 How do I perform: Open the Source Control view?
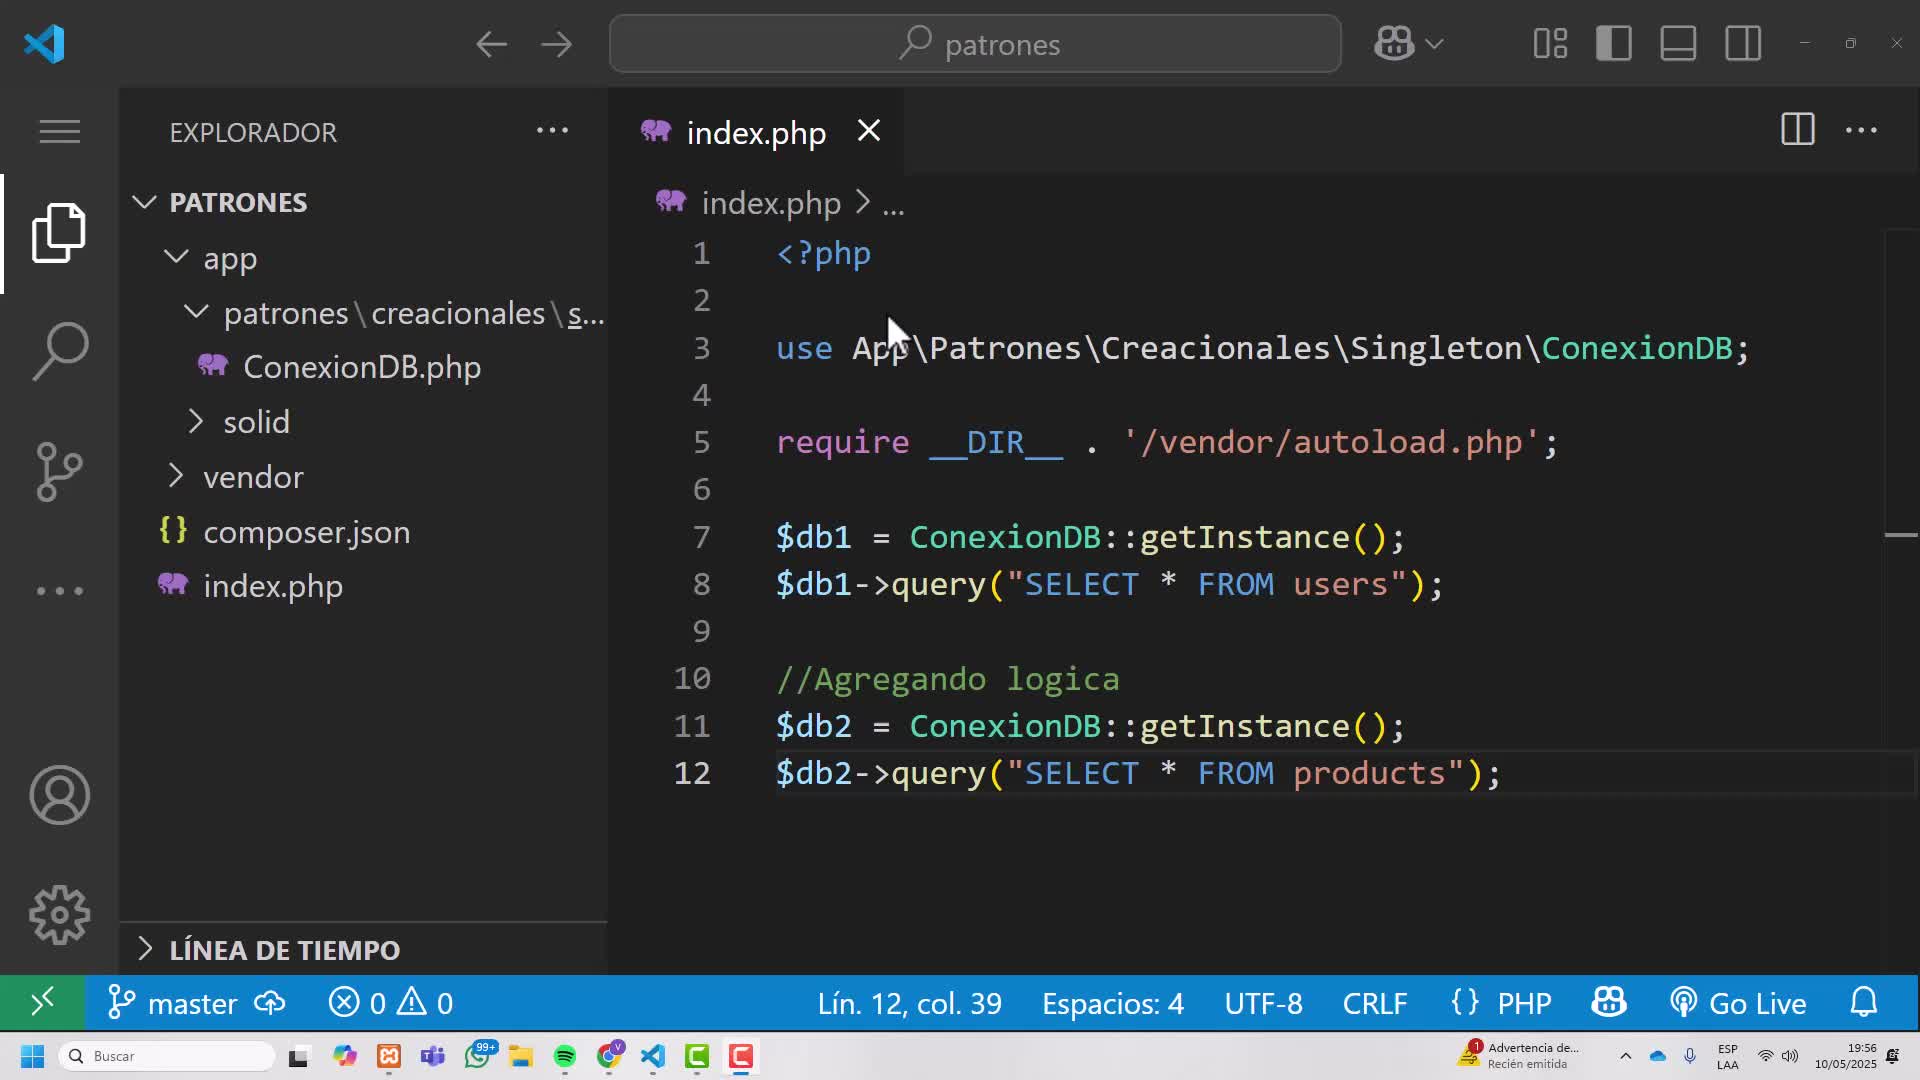click(59, 471)
